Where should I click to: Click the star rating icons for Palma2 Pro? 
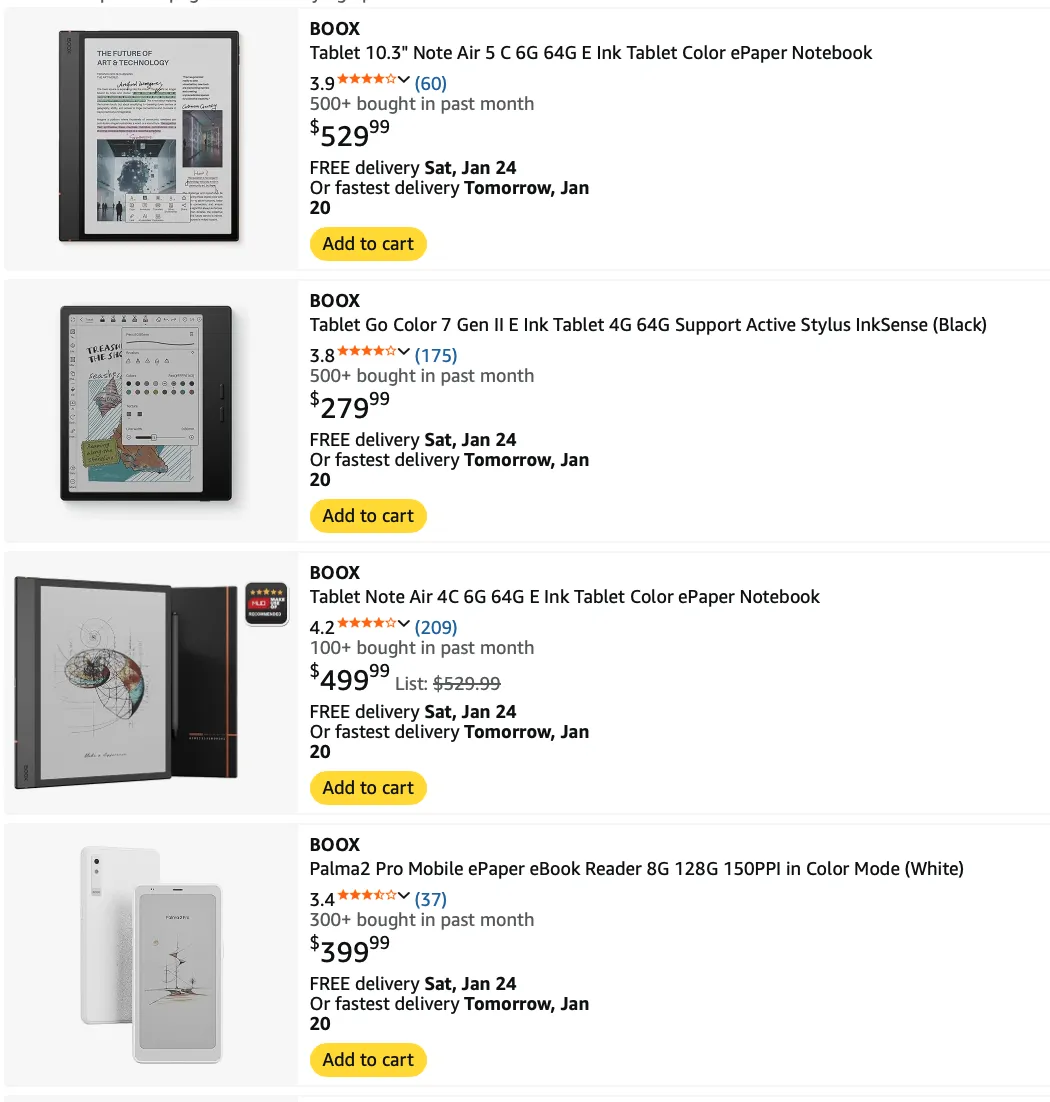(x=366, y=896)
